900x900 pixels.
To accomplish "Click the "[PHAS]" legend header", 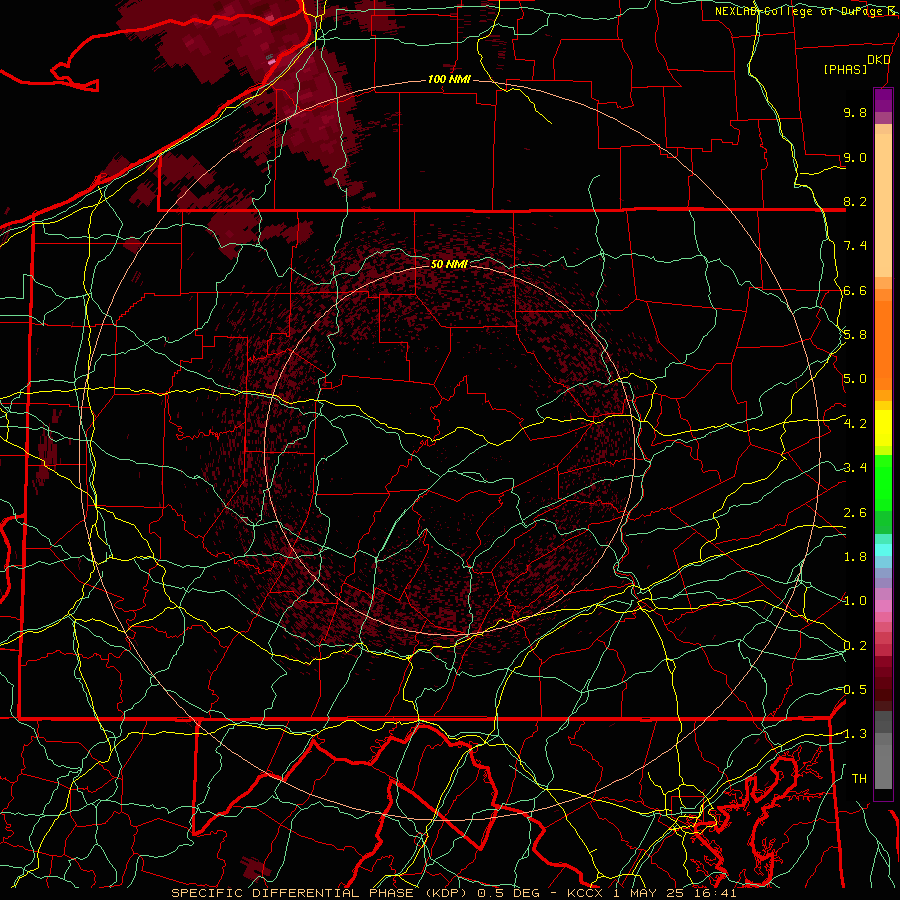I will point(845,69).
